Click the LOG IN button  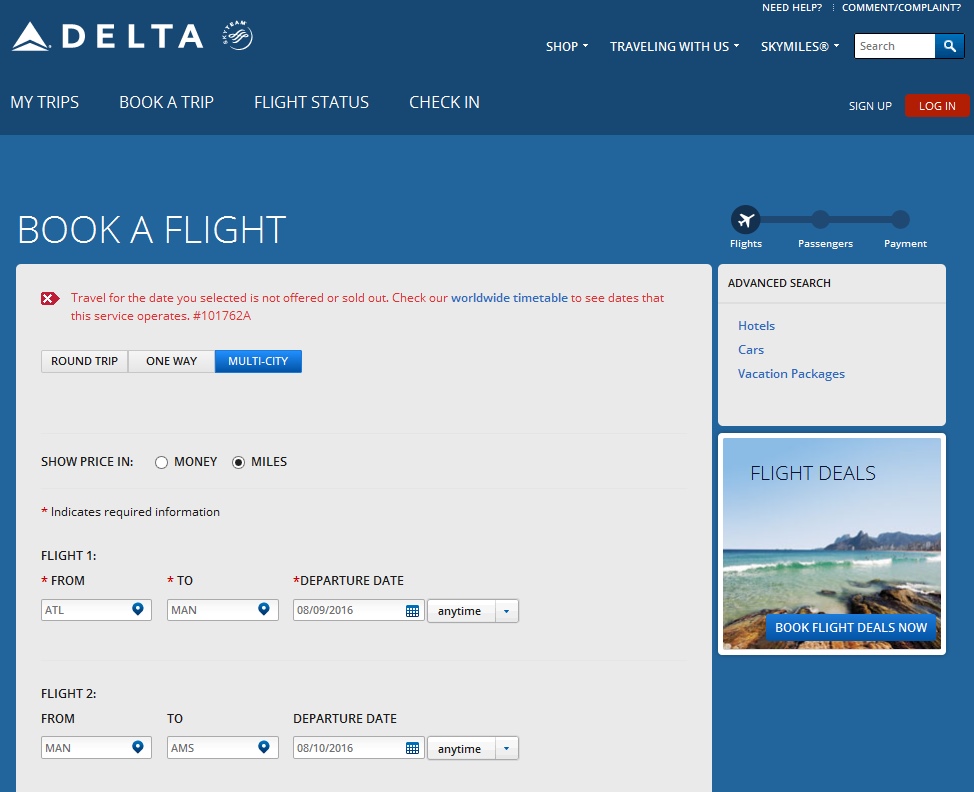pyautogui.click(x=937, y=106)
